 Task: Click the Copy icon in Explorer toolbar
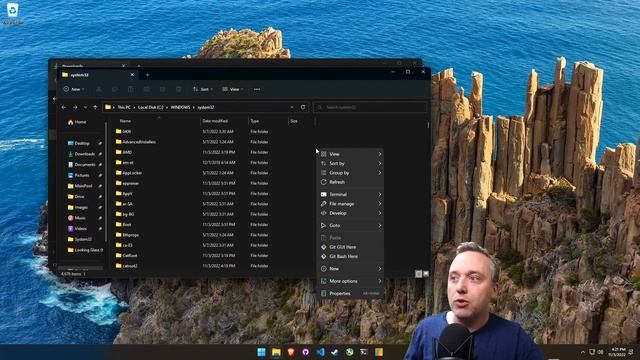point(115,89)
